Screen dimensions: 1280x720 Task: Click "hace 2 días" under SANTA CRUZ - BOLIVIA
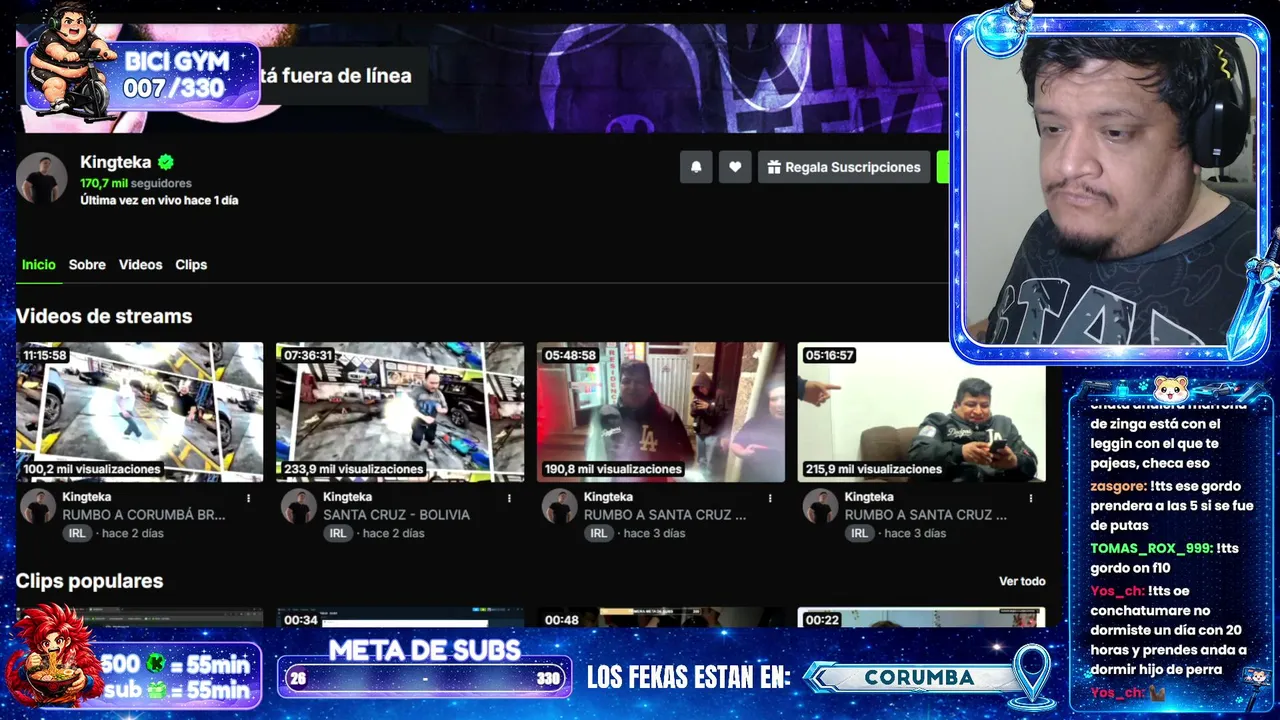(394, 534)
